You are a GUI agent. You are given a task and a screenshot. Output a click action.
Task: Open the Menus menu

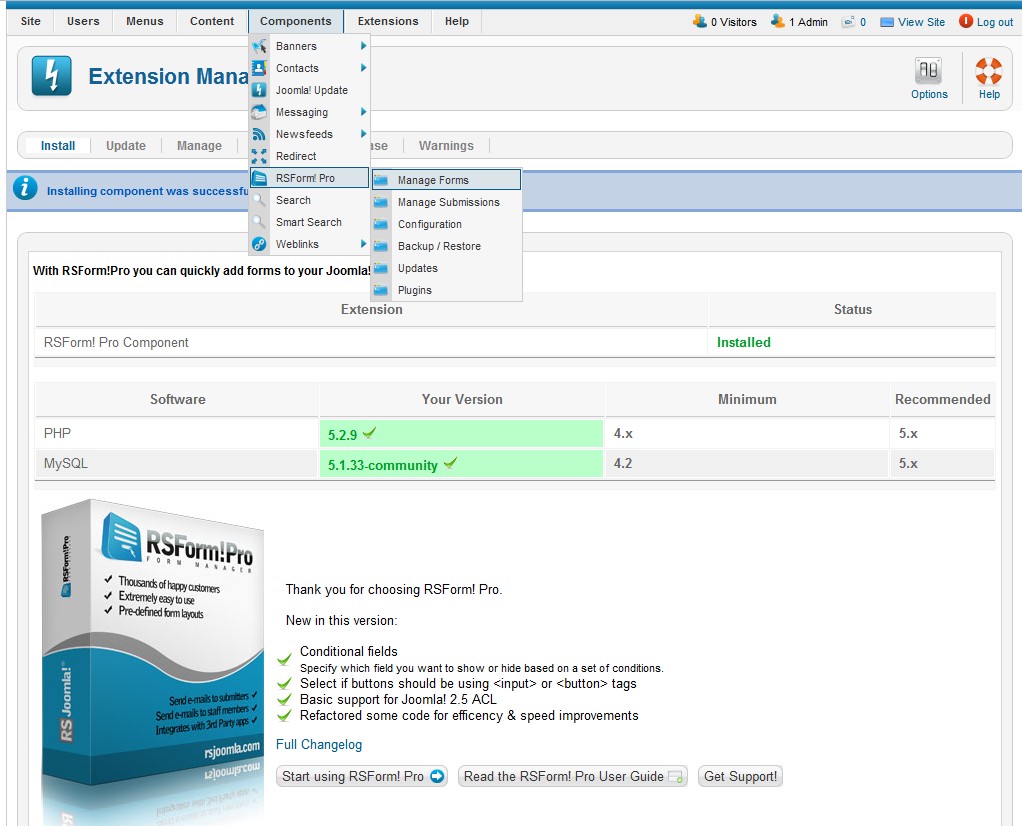145,22
